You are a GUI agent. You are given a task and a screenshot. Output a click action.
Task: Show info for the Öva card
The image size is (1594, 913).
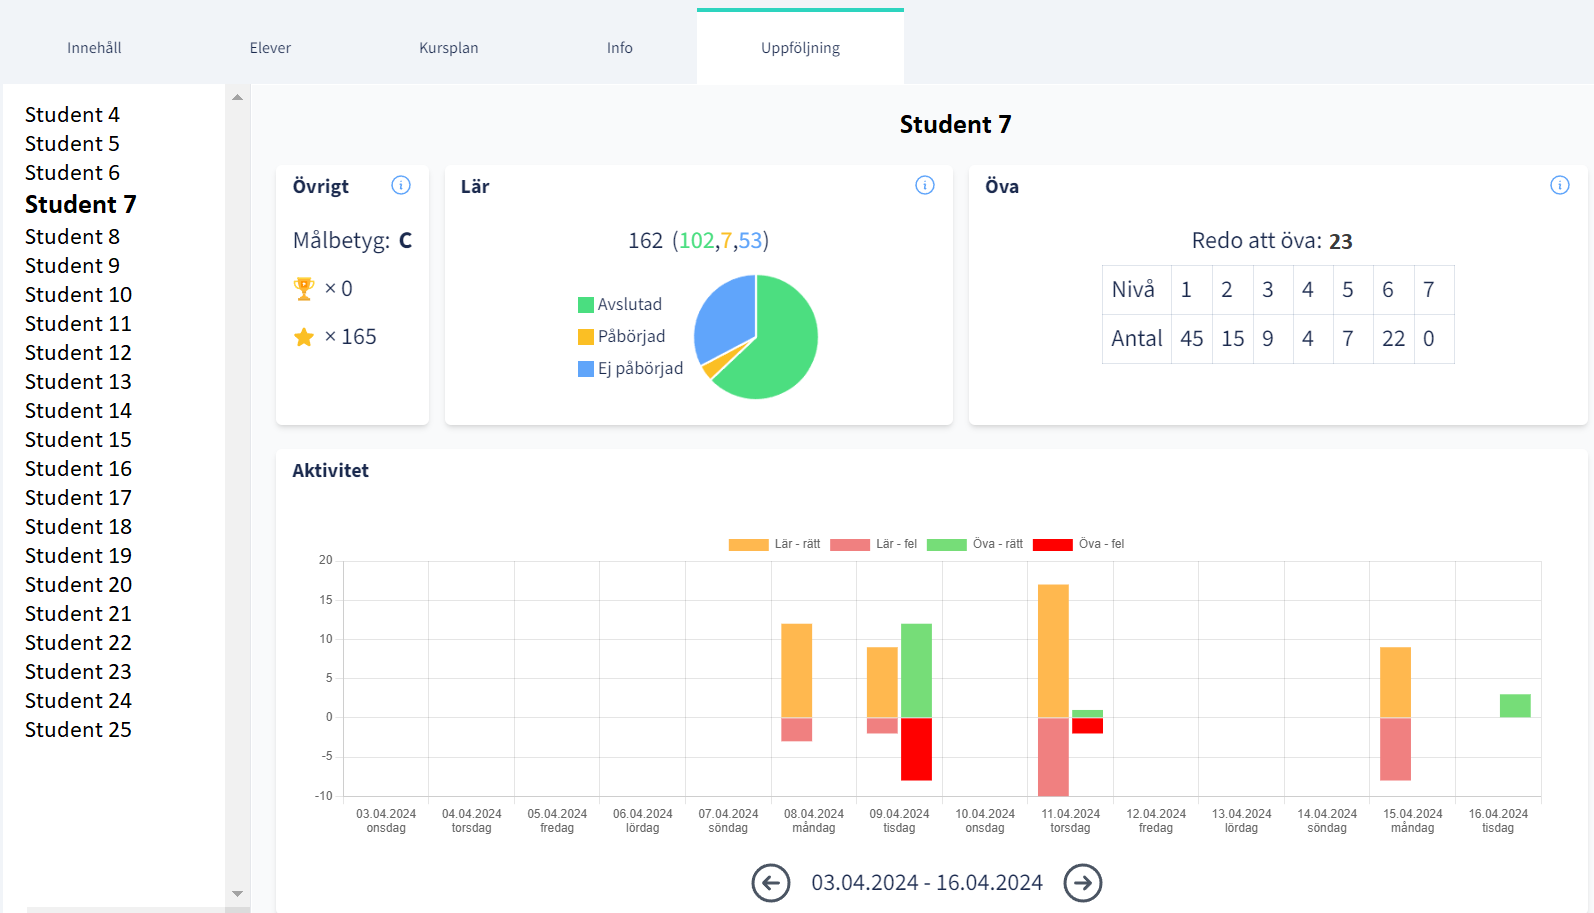[x=1559, y=185]
